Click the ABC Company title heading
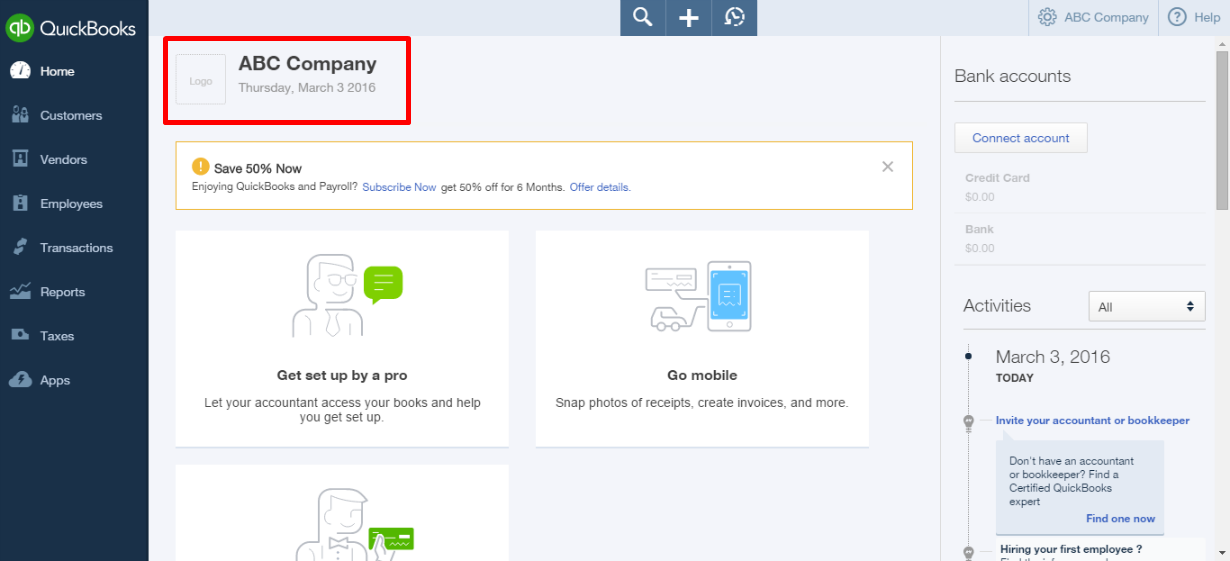 point(307,63)
